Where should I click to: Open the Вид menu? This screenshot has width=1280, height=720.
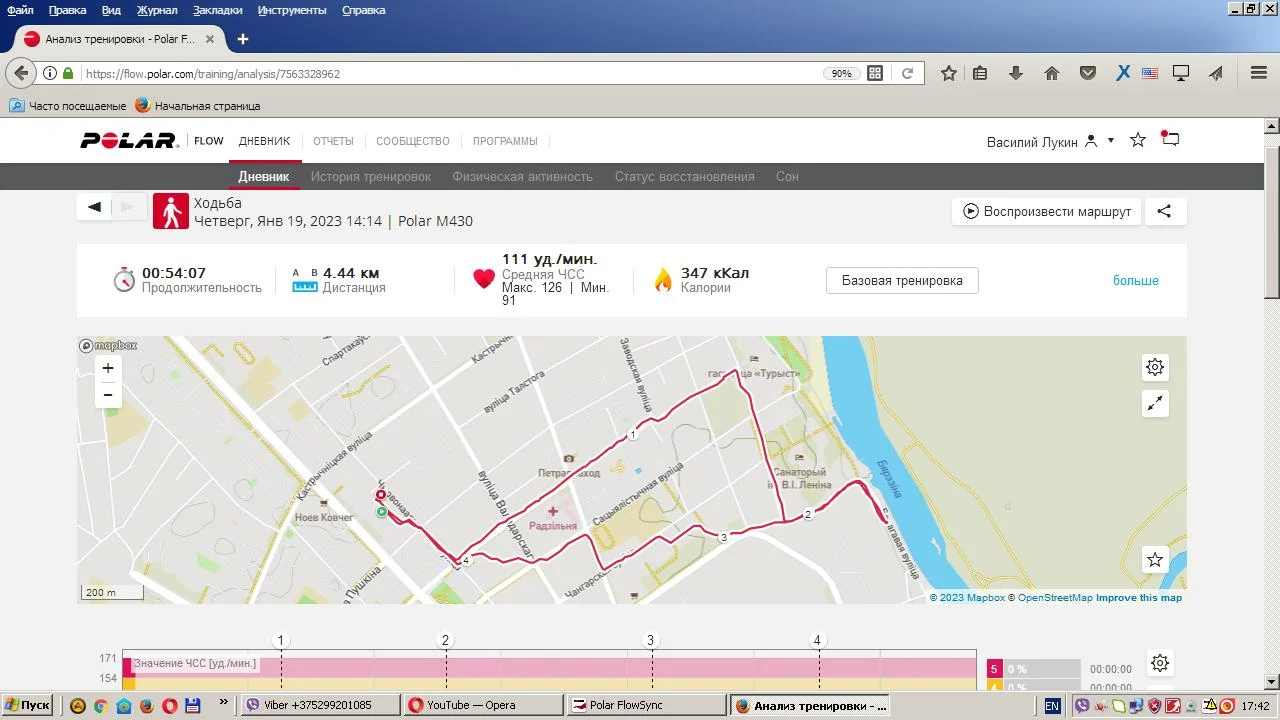(x=111, y=10)
